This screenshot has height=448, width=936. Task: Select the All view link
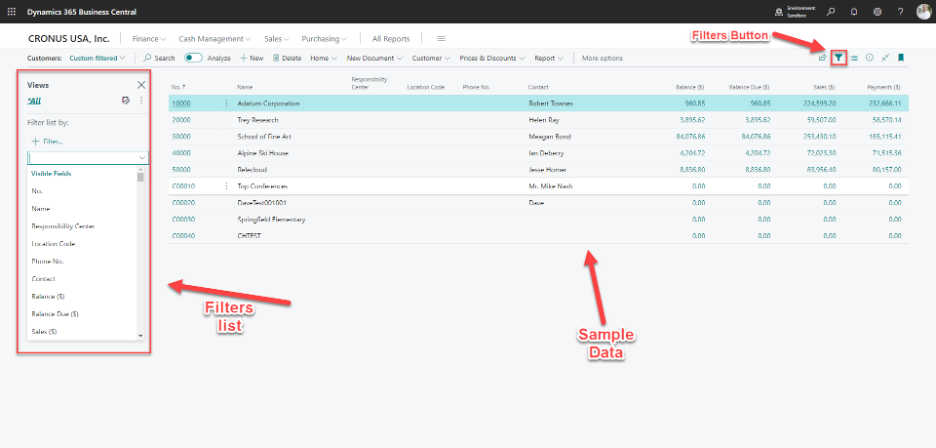pyautogui.click(x=34, y=101)
